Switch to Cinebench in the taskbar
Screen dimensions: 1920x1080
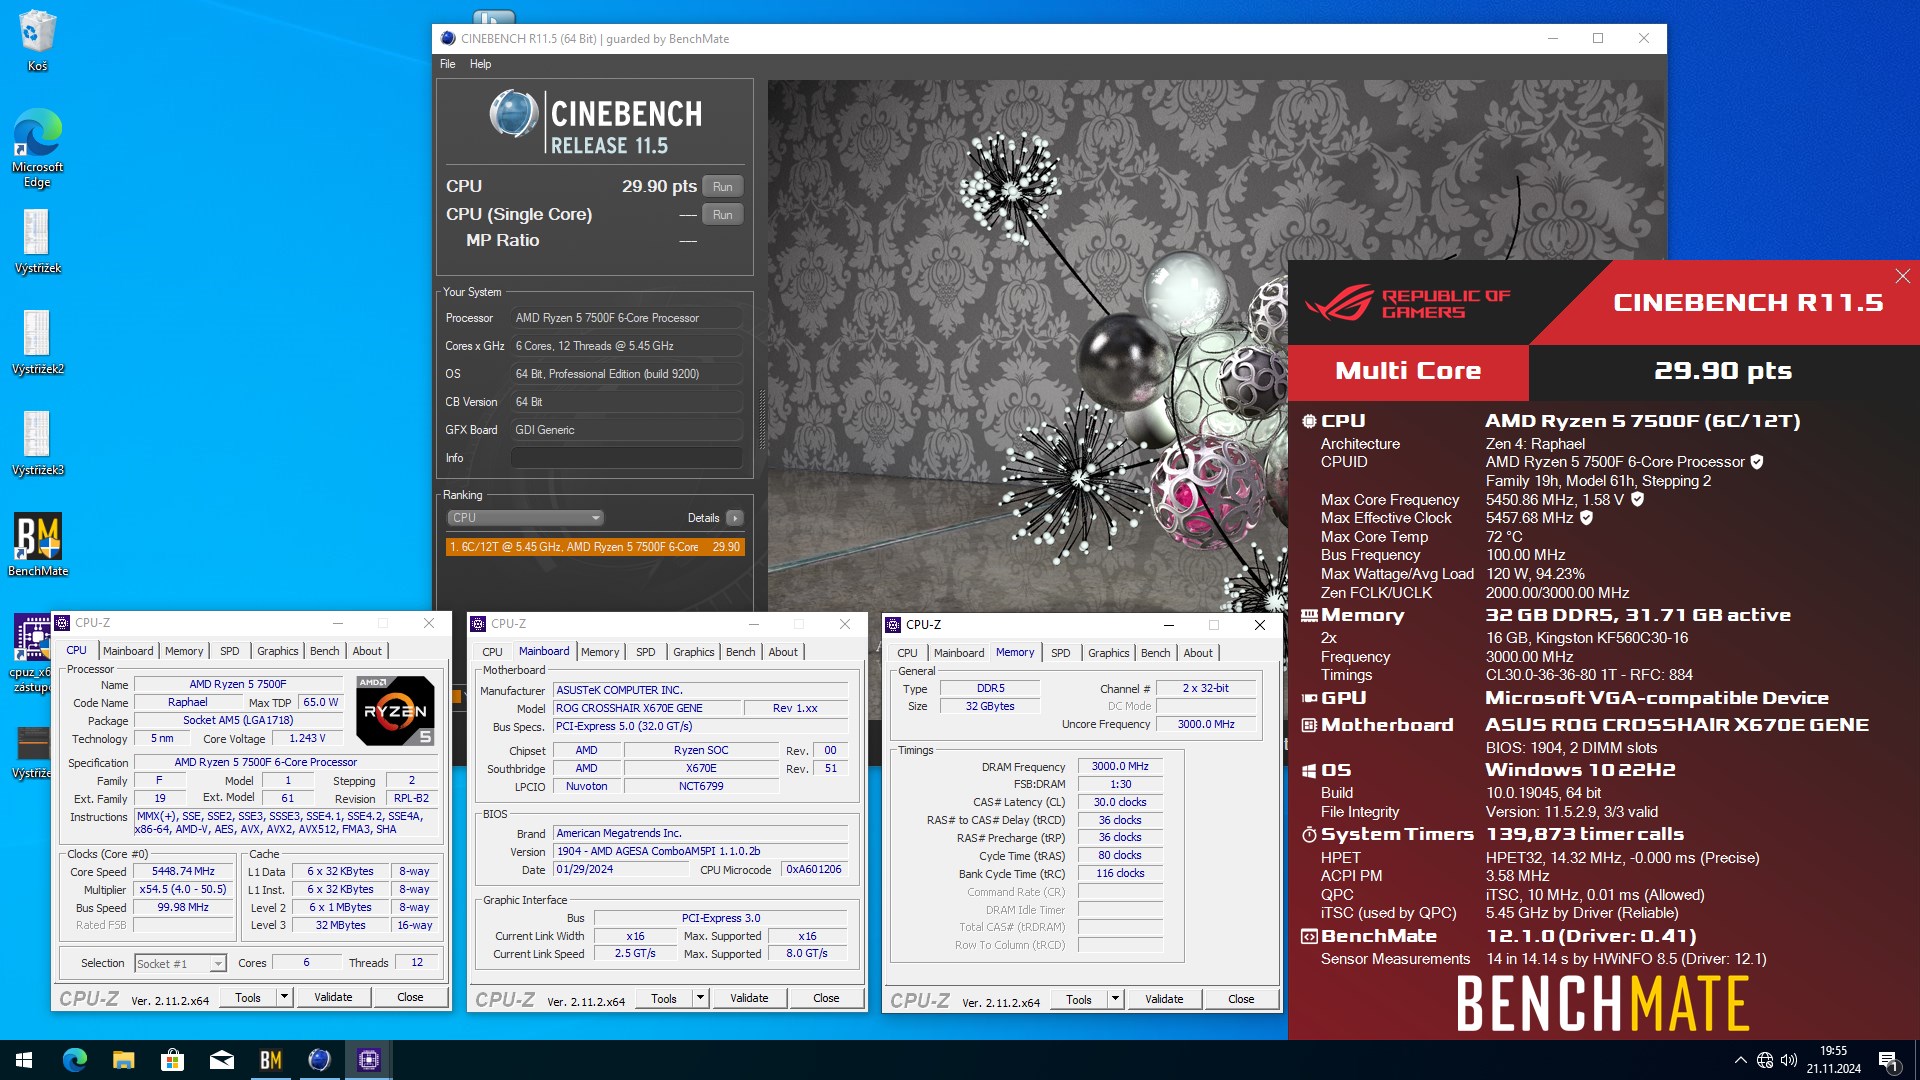319,1060
